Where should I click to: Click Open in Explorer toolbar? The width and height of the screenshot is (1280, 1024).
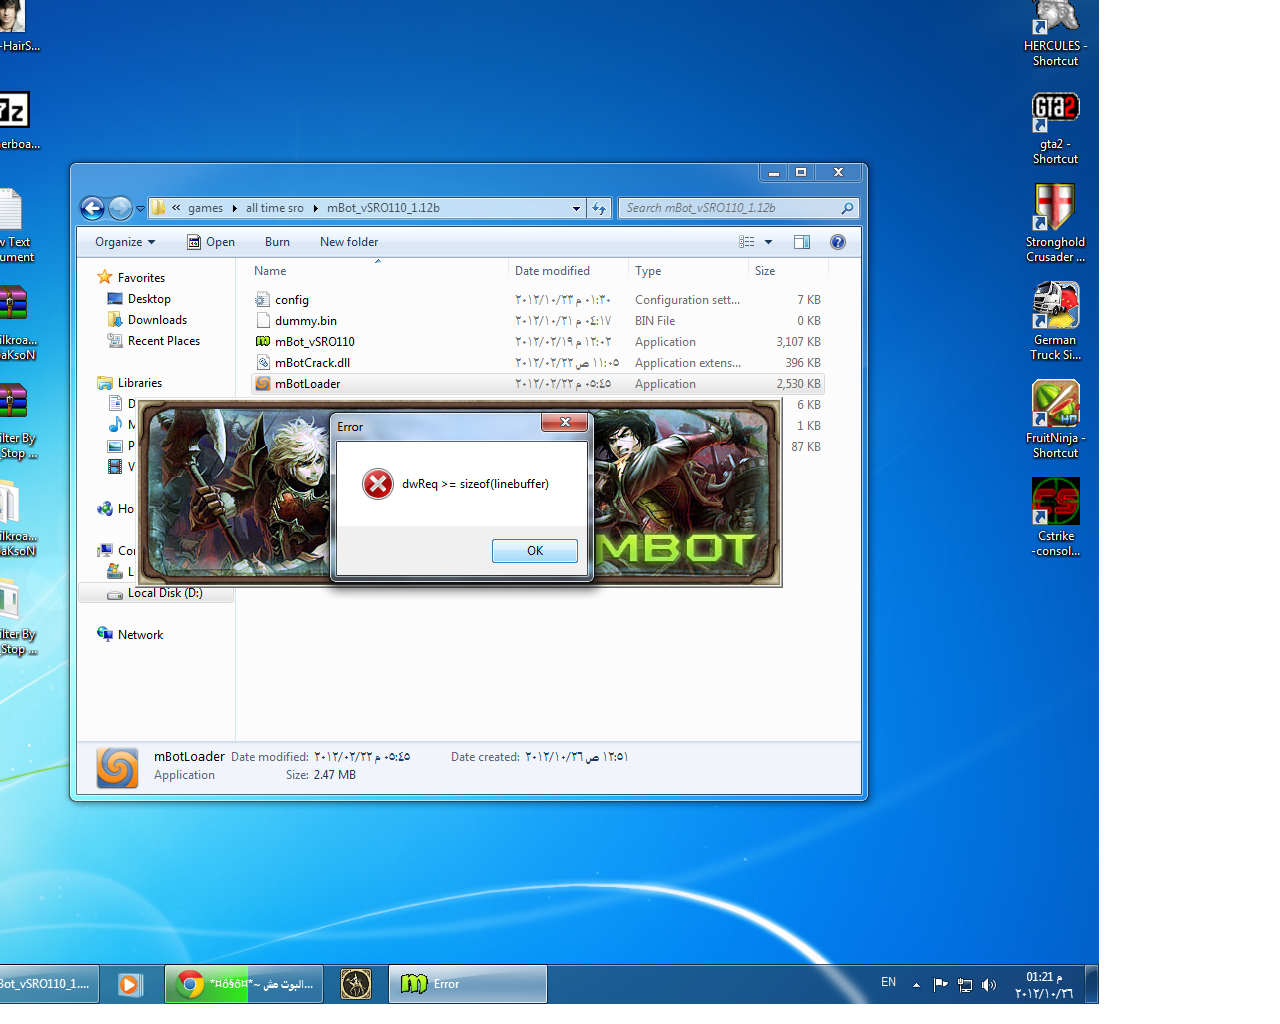pyautogui.click(x=211, y=242)
